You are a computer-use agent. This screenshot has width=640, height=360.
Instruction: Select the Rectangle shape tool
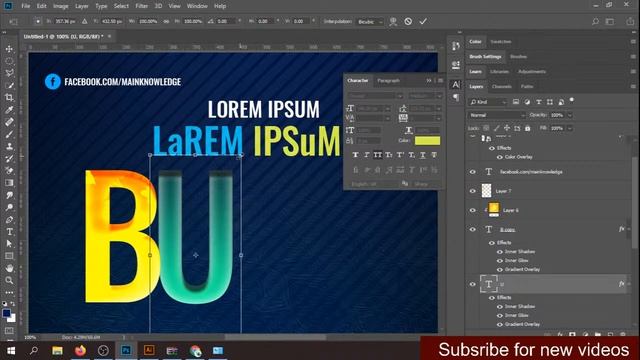pyautogui.click(x=9, y=256)
